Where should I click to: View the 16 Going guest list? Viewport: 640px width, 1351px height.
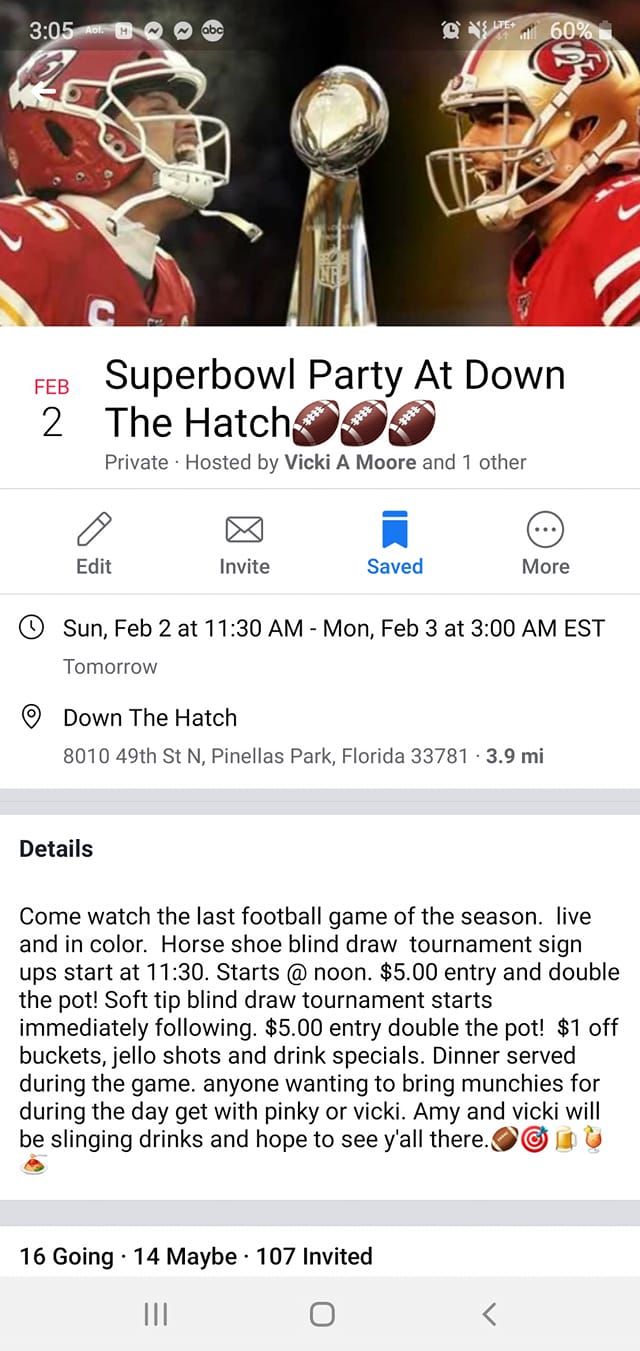[x=66, y=1256]
